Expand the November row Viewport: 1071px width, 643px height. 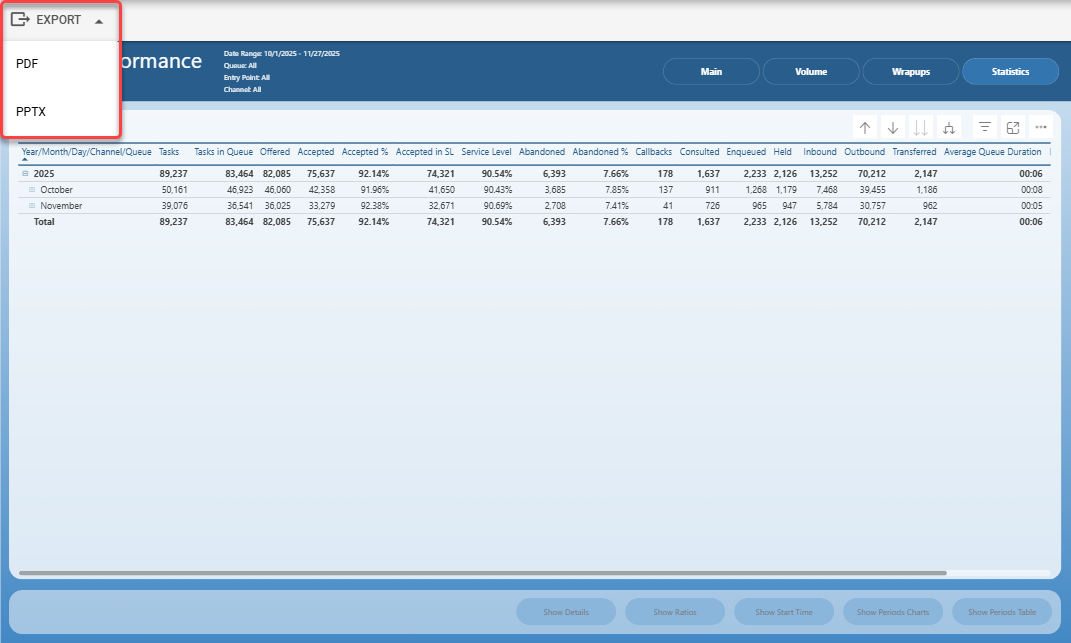tap(32, 205)
